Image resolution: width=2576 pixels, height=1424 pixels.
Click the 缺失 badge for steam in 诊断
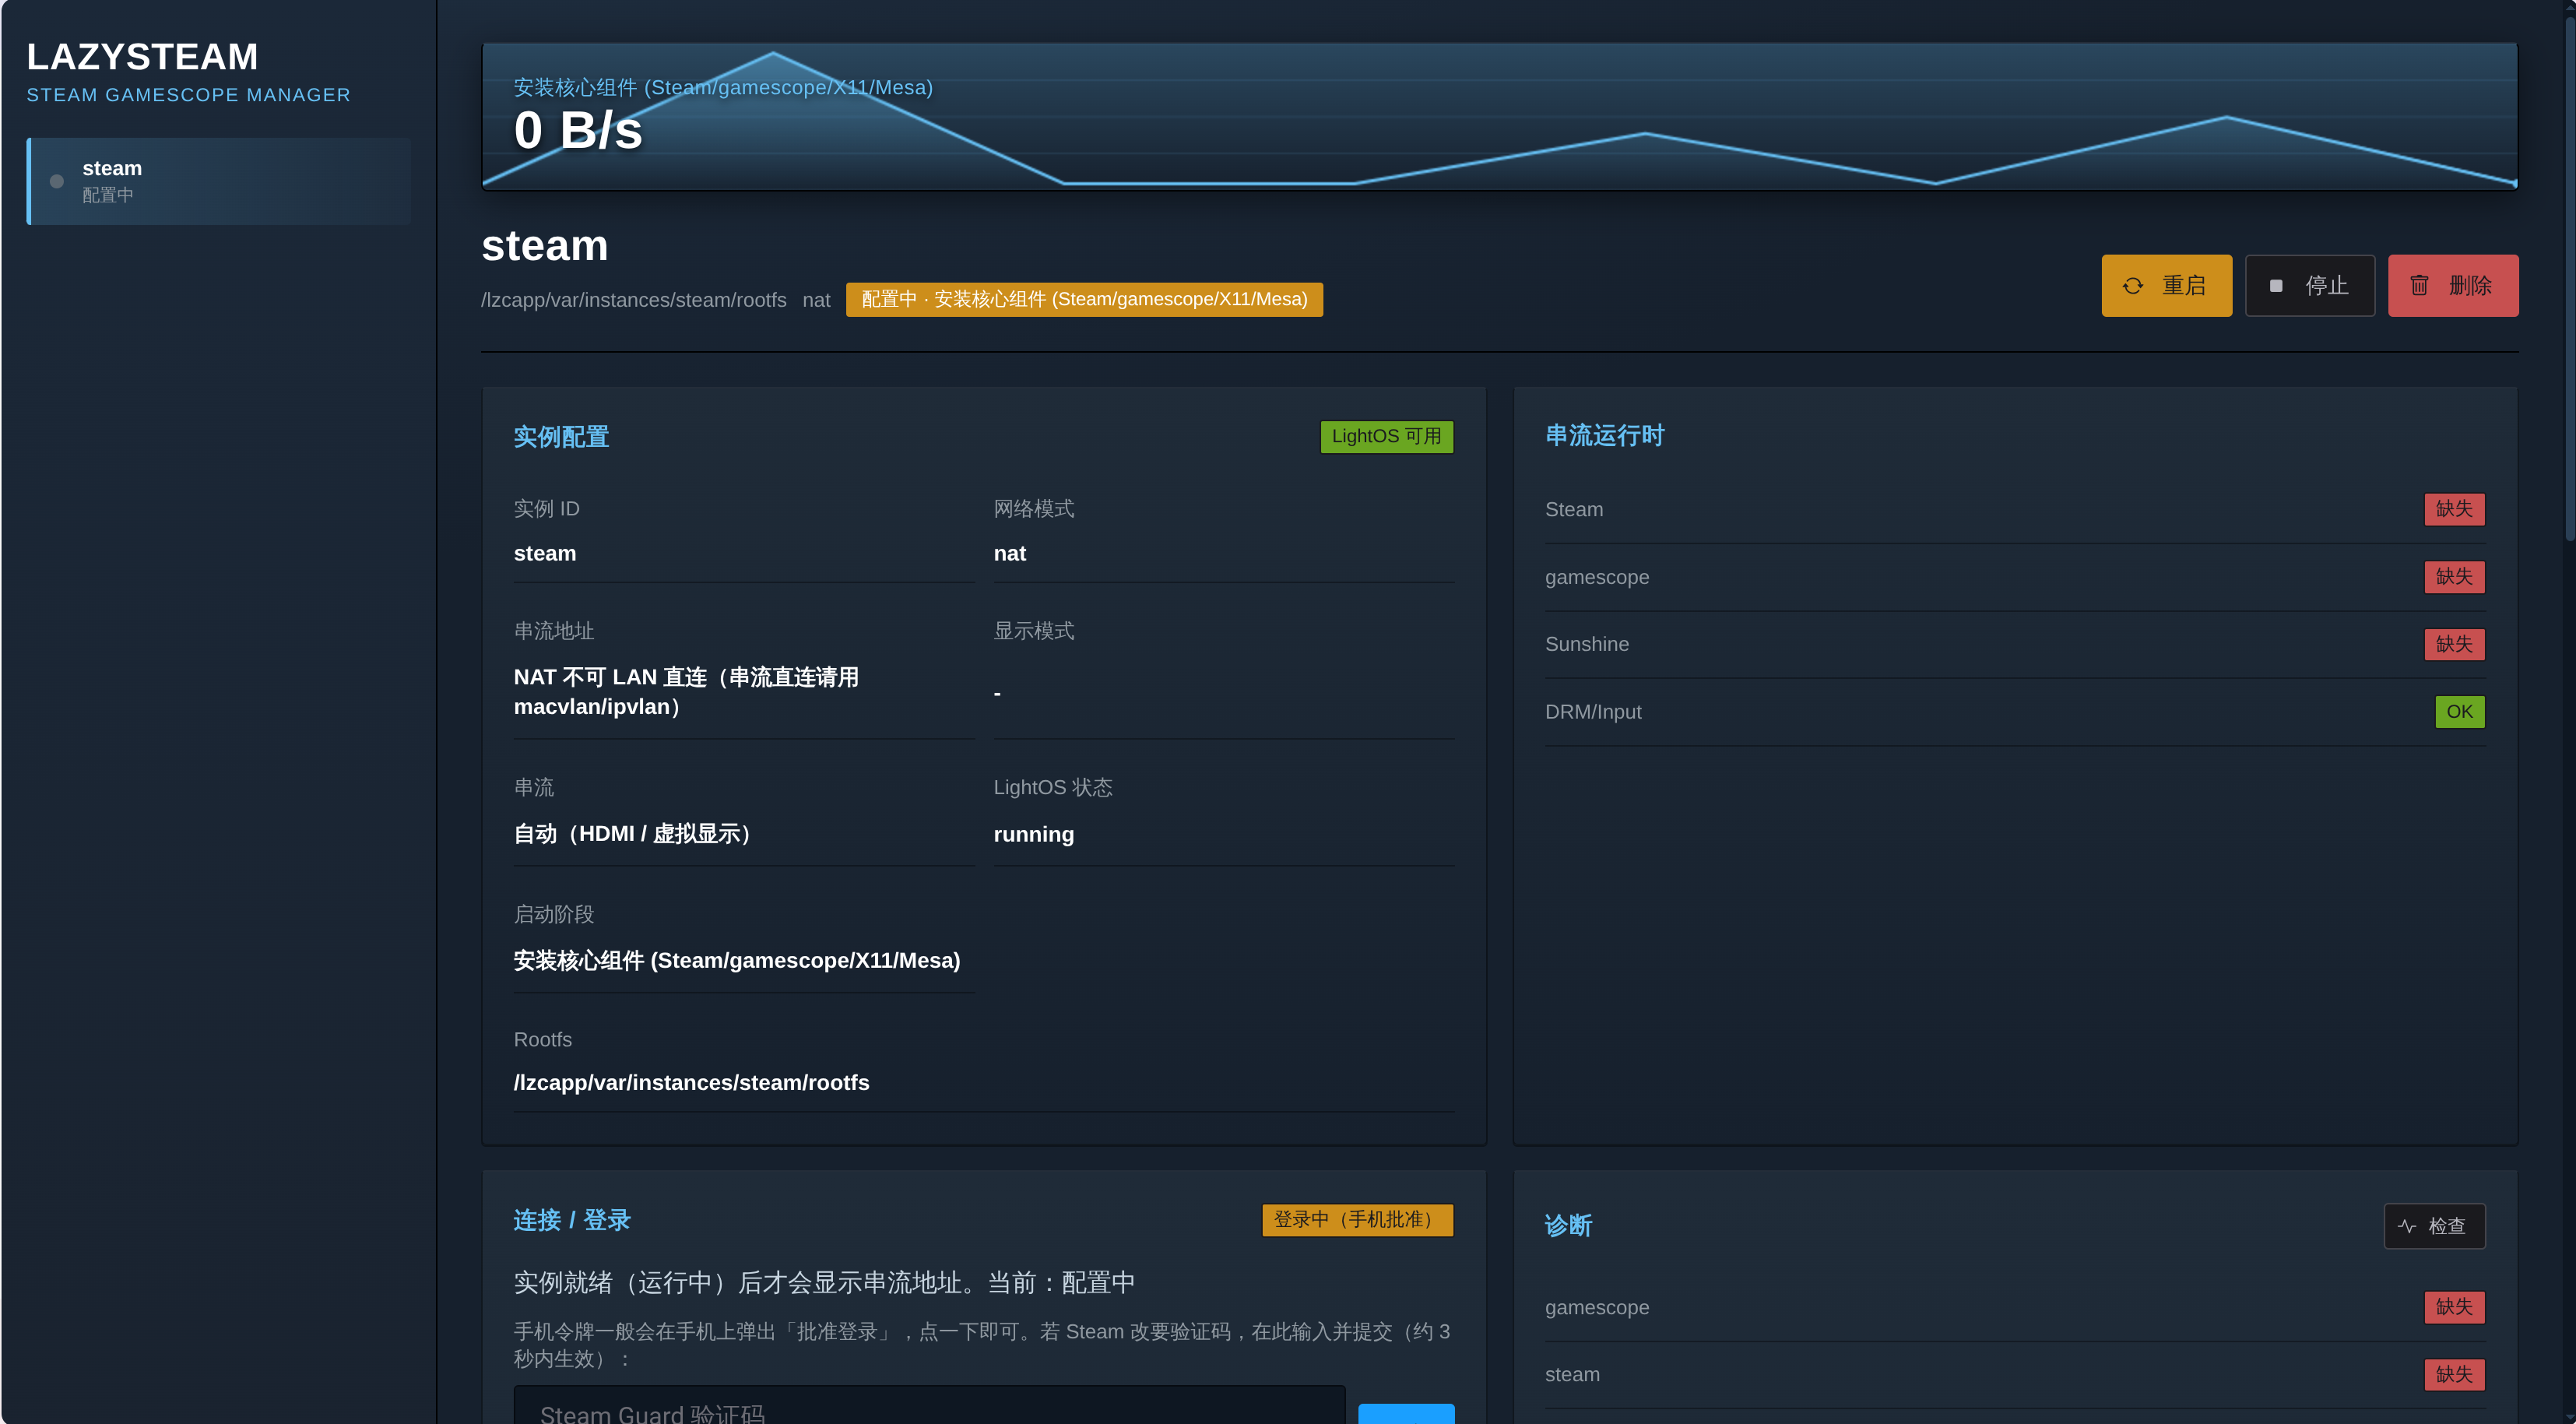point(2454,1374)
